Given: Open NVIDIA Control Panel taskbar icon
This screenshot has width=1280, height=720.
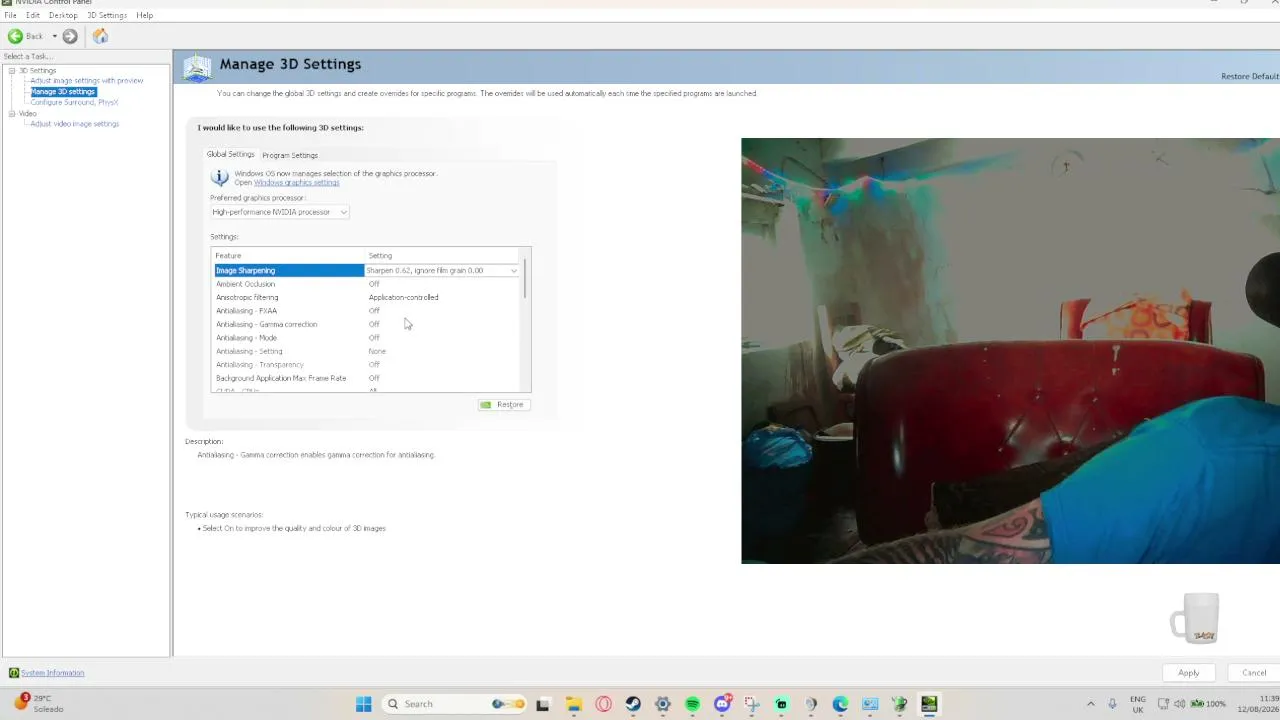Looking at the screenshot, I should click(x=930, y=704).
